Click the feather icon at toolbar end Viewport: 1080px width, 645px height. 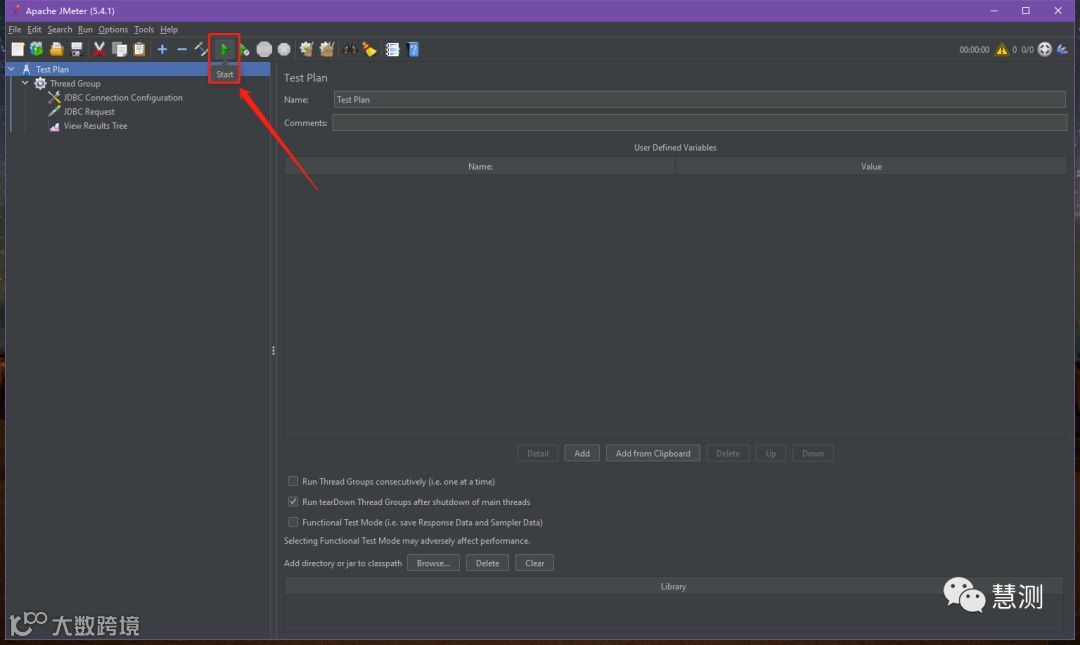(1063, 49)
